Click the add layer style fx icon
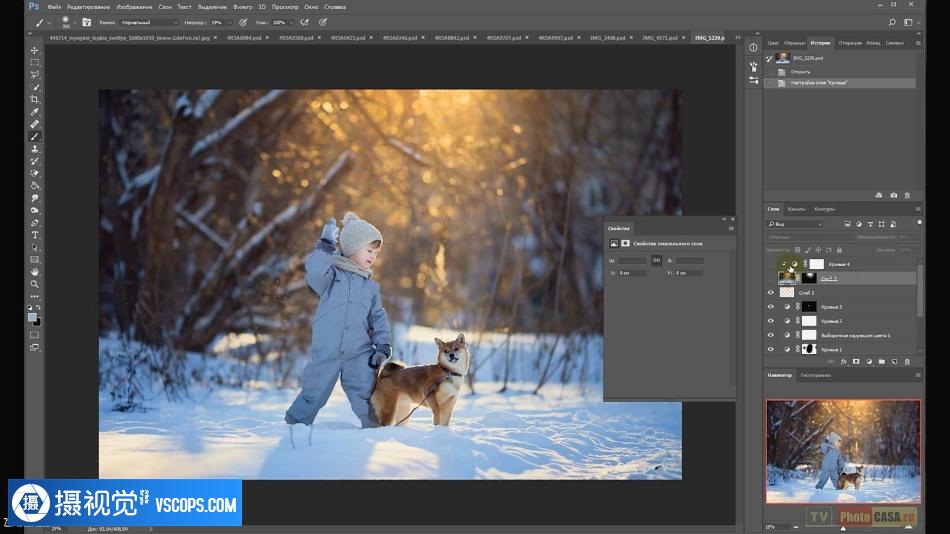This screenshot has width=950, height=534. click(x=843, y=362)
